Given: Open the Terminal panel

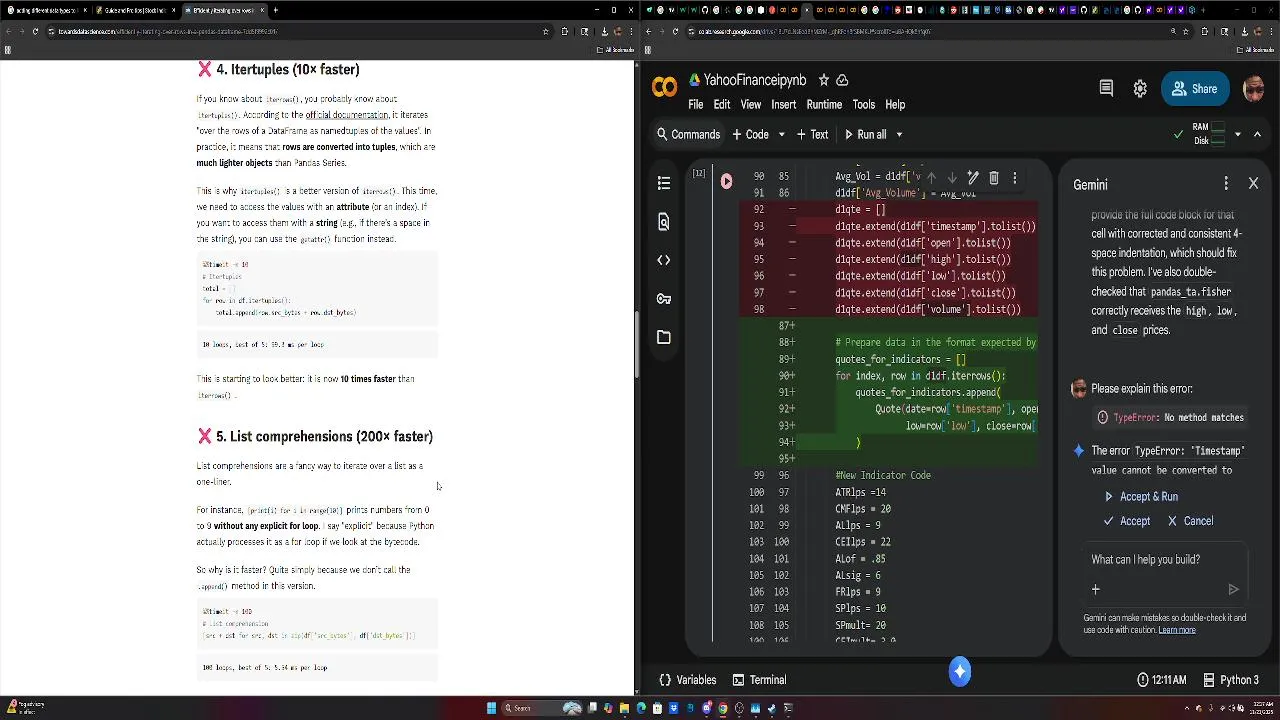Looking at the screenshot, I should point(759,680).
